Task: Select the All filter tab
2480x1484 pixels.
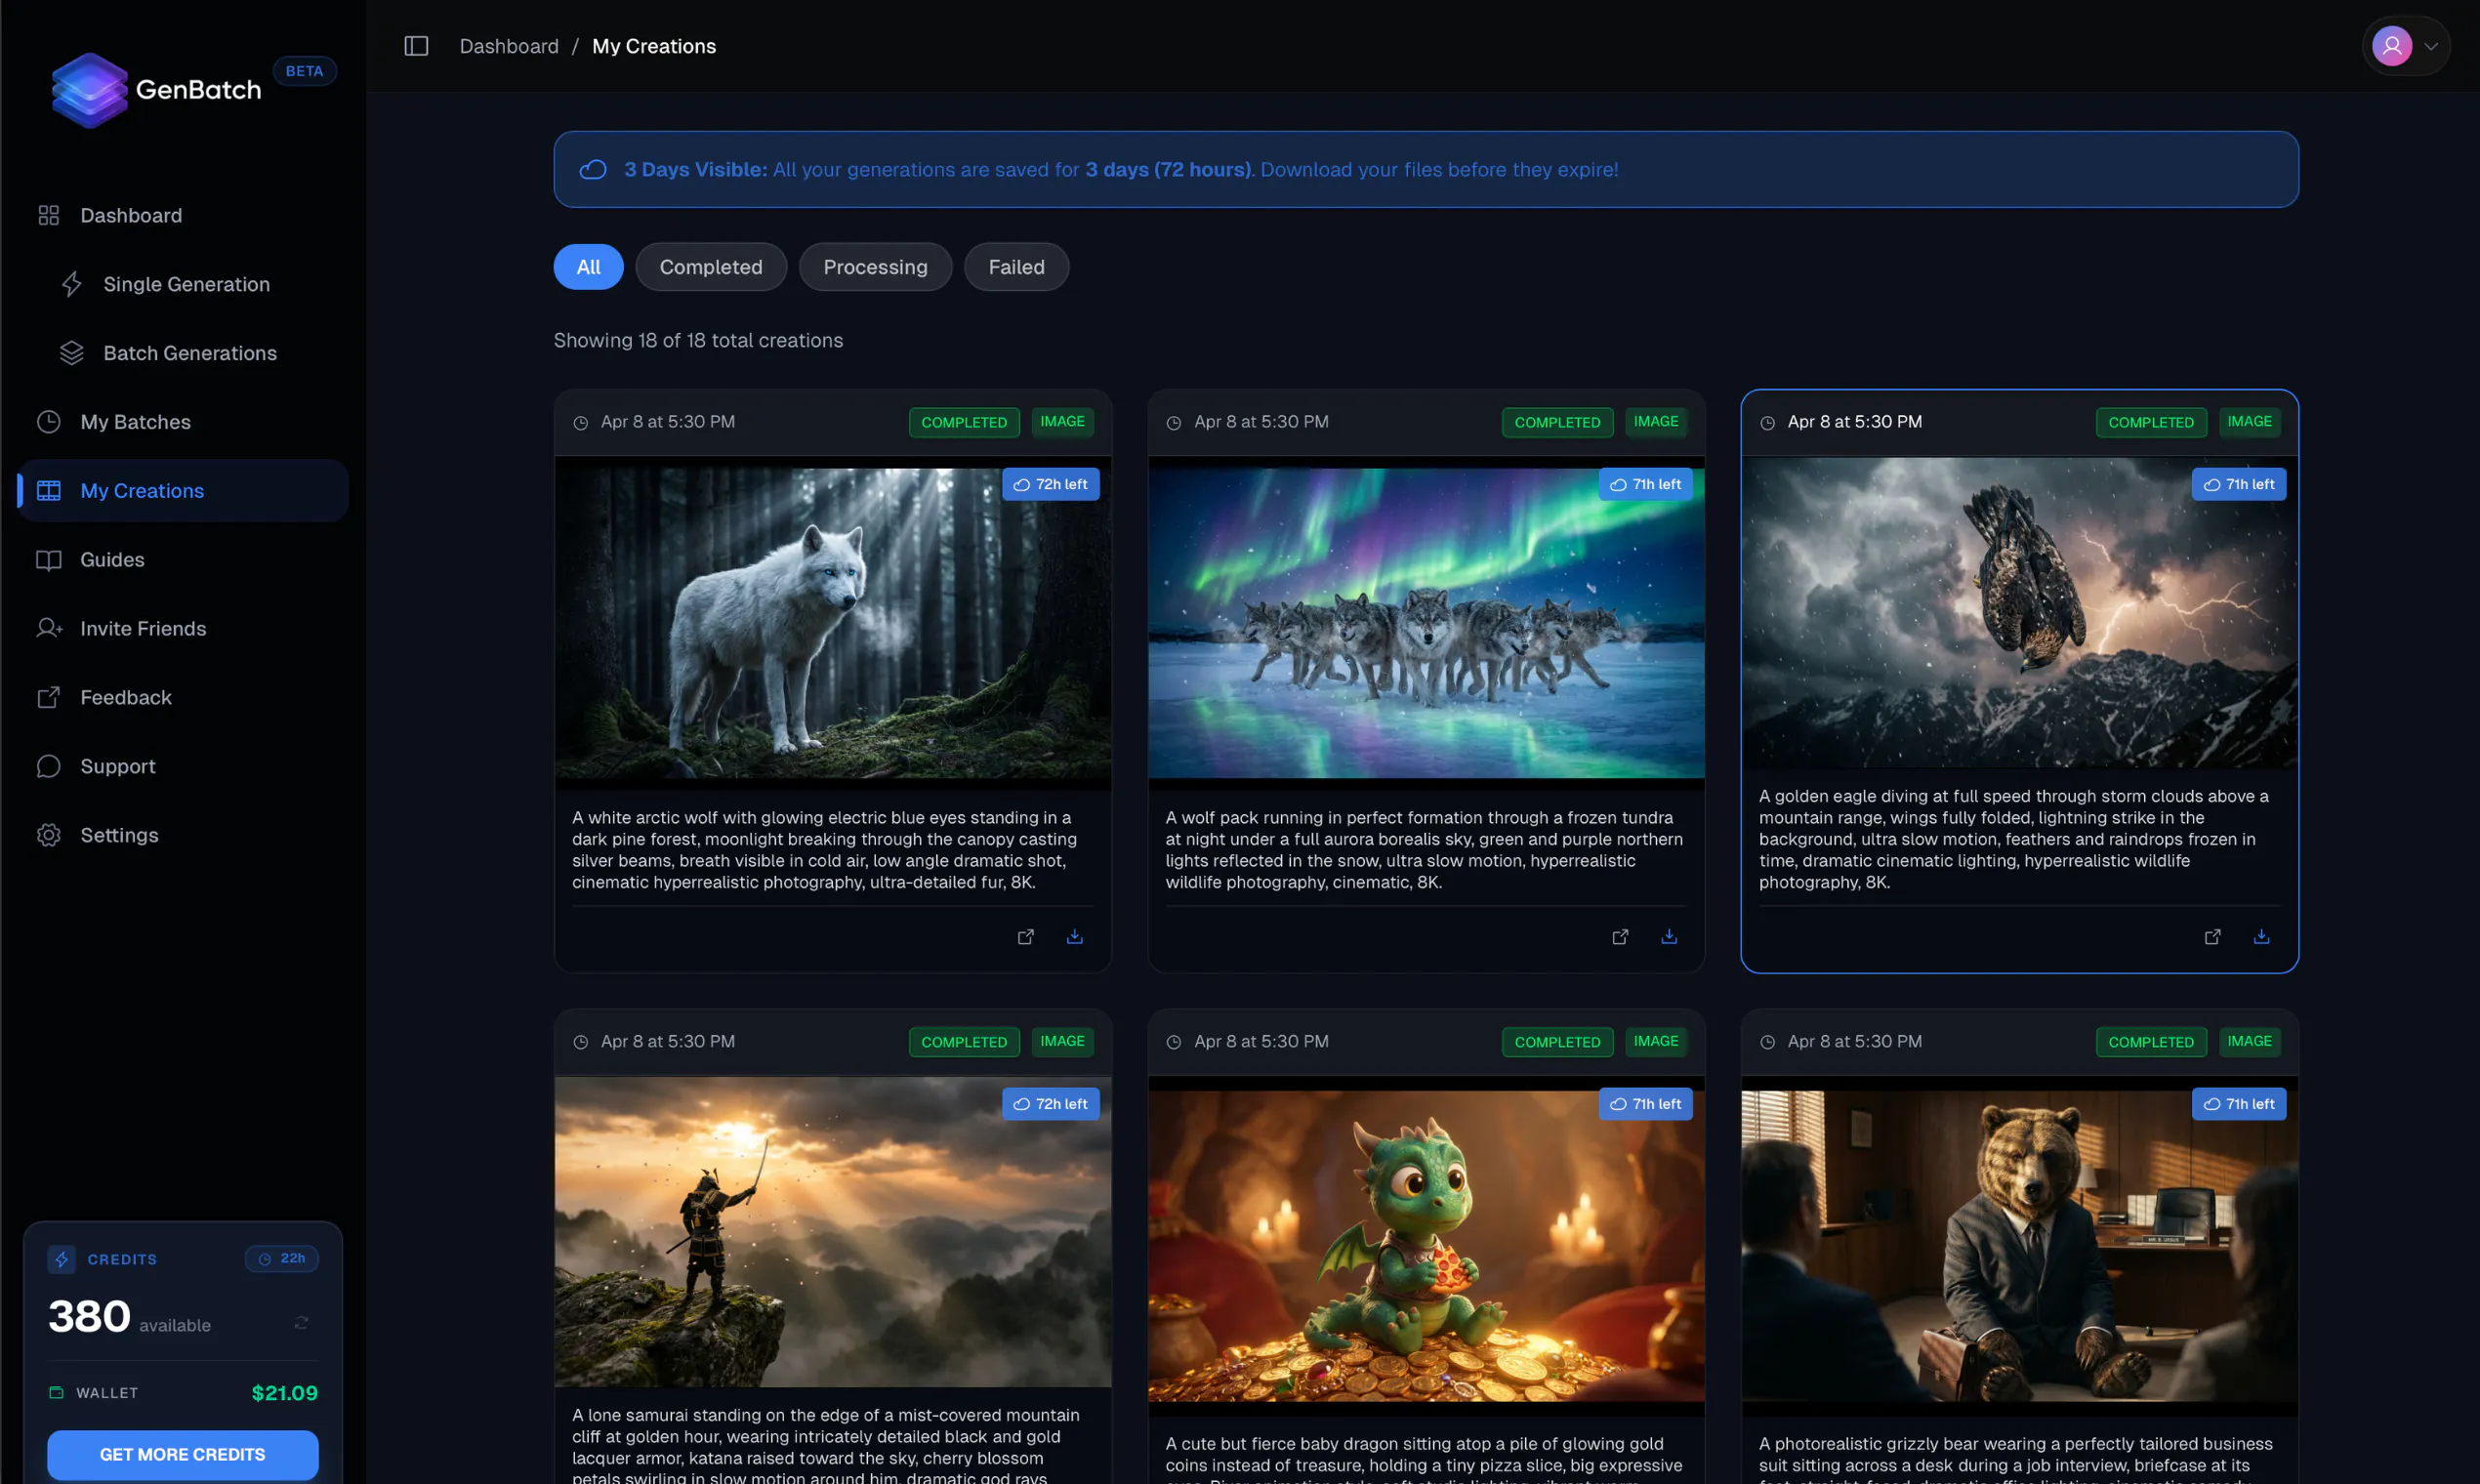Action: pos(589,267)
